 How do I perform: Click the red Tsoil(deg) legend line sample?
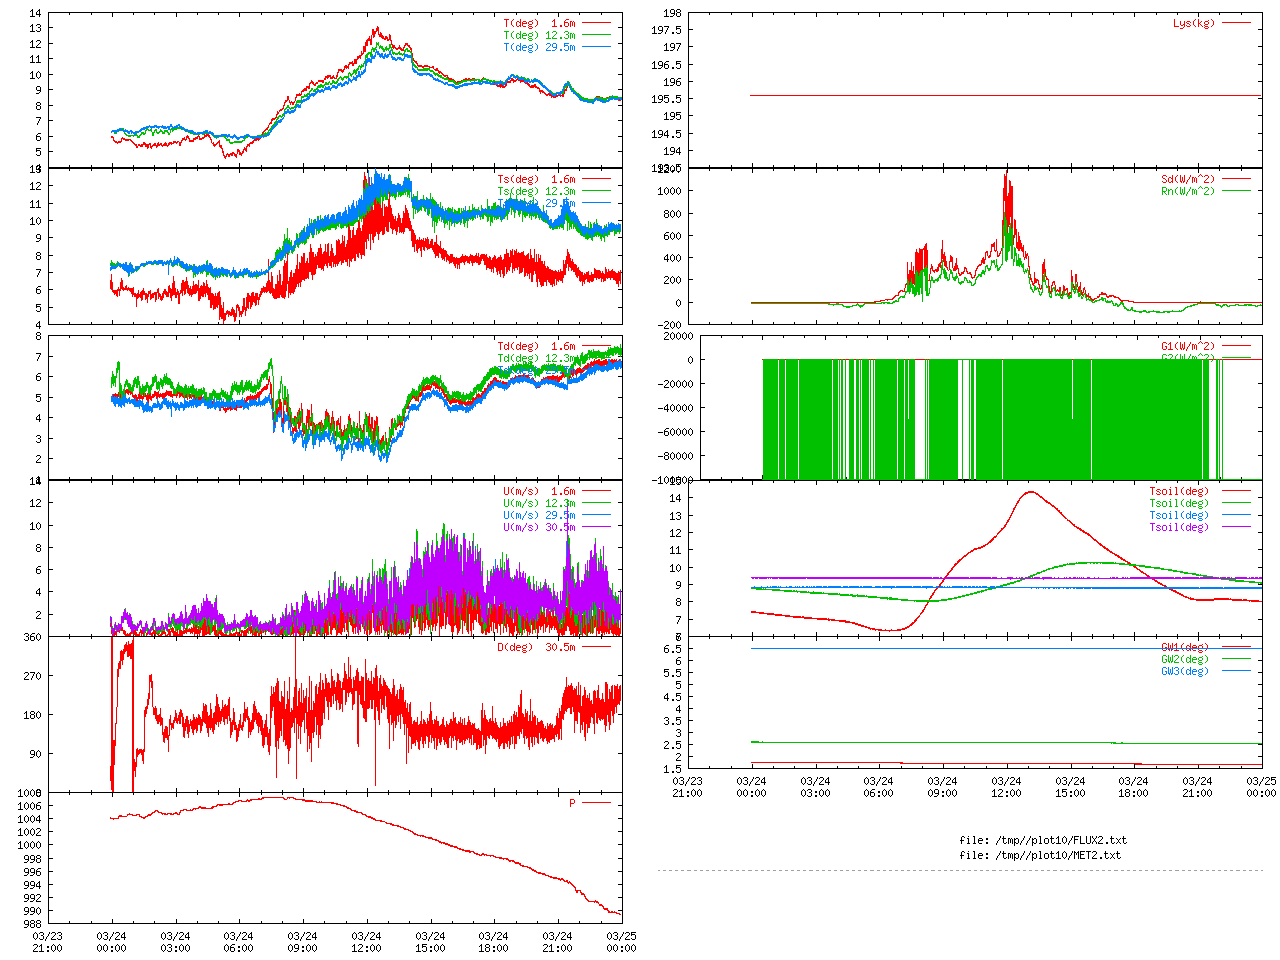coord(1236,491)
